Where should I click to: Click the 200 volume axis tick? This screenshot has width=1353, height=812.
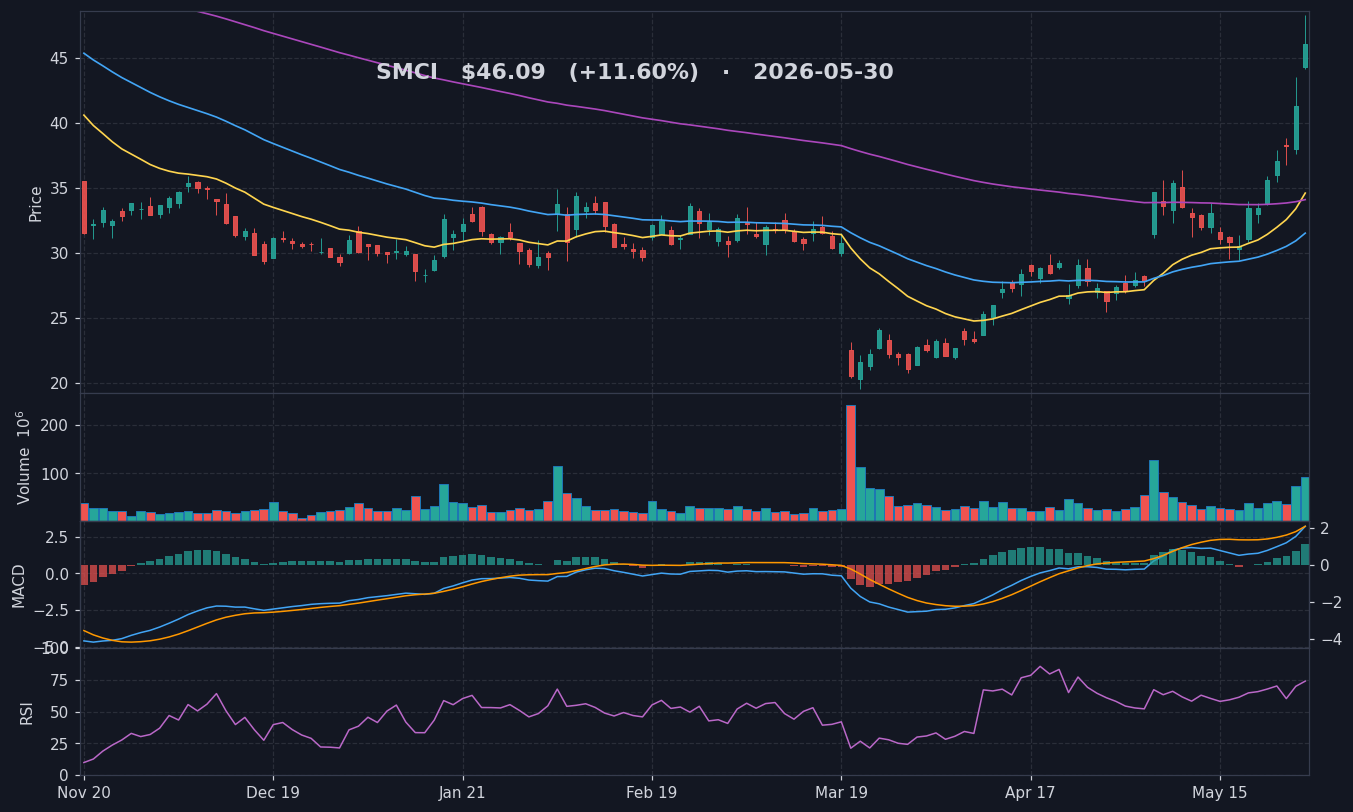[x=54, y=426]
